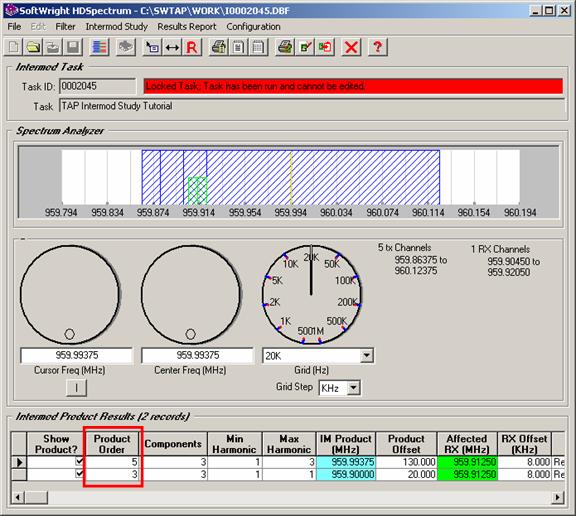Open the Intermod Study menu

coord(116,27)
